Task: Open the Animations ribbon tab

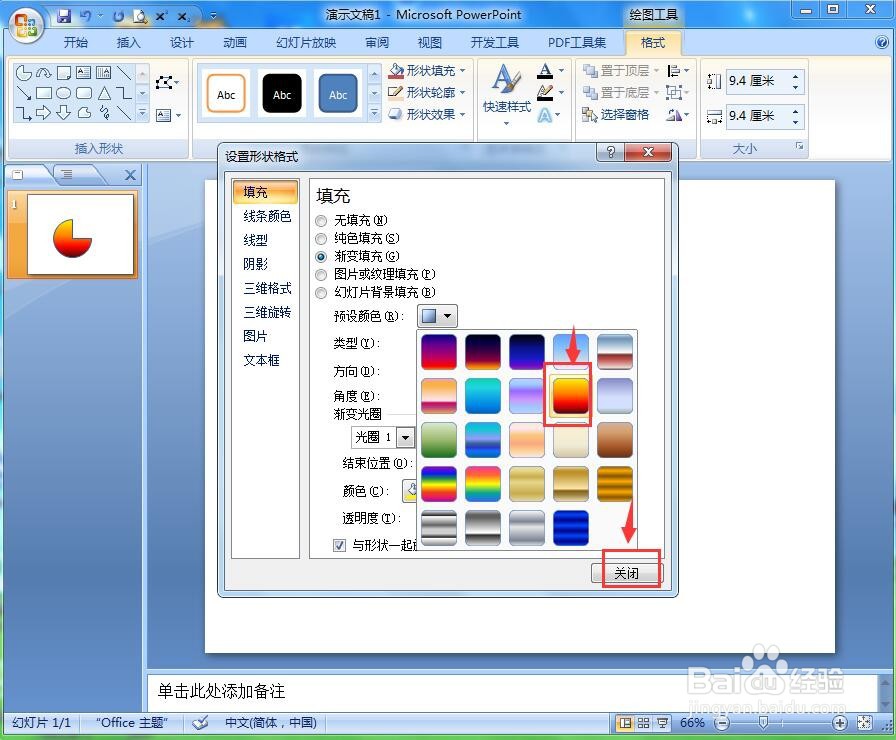Action: pyautogui.click(x=235, y=42)
